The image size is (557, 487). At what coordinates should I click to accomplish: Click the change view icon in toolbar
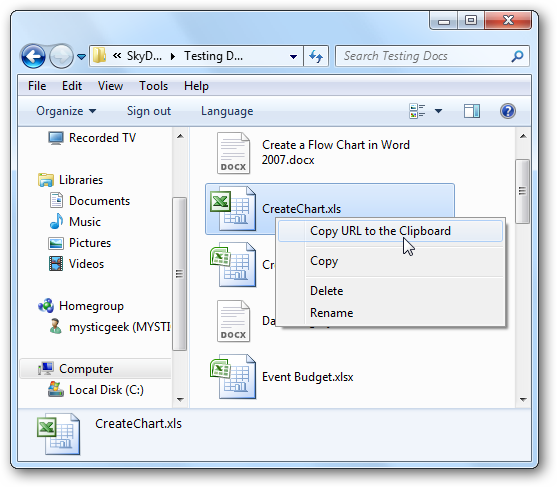click(x=417, y=111)
